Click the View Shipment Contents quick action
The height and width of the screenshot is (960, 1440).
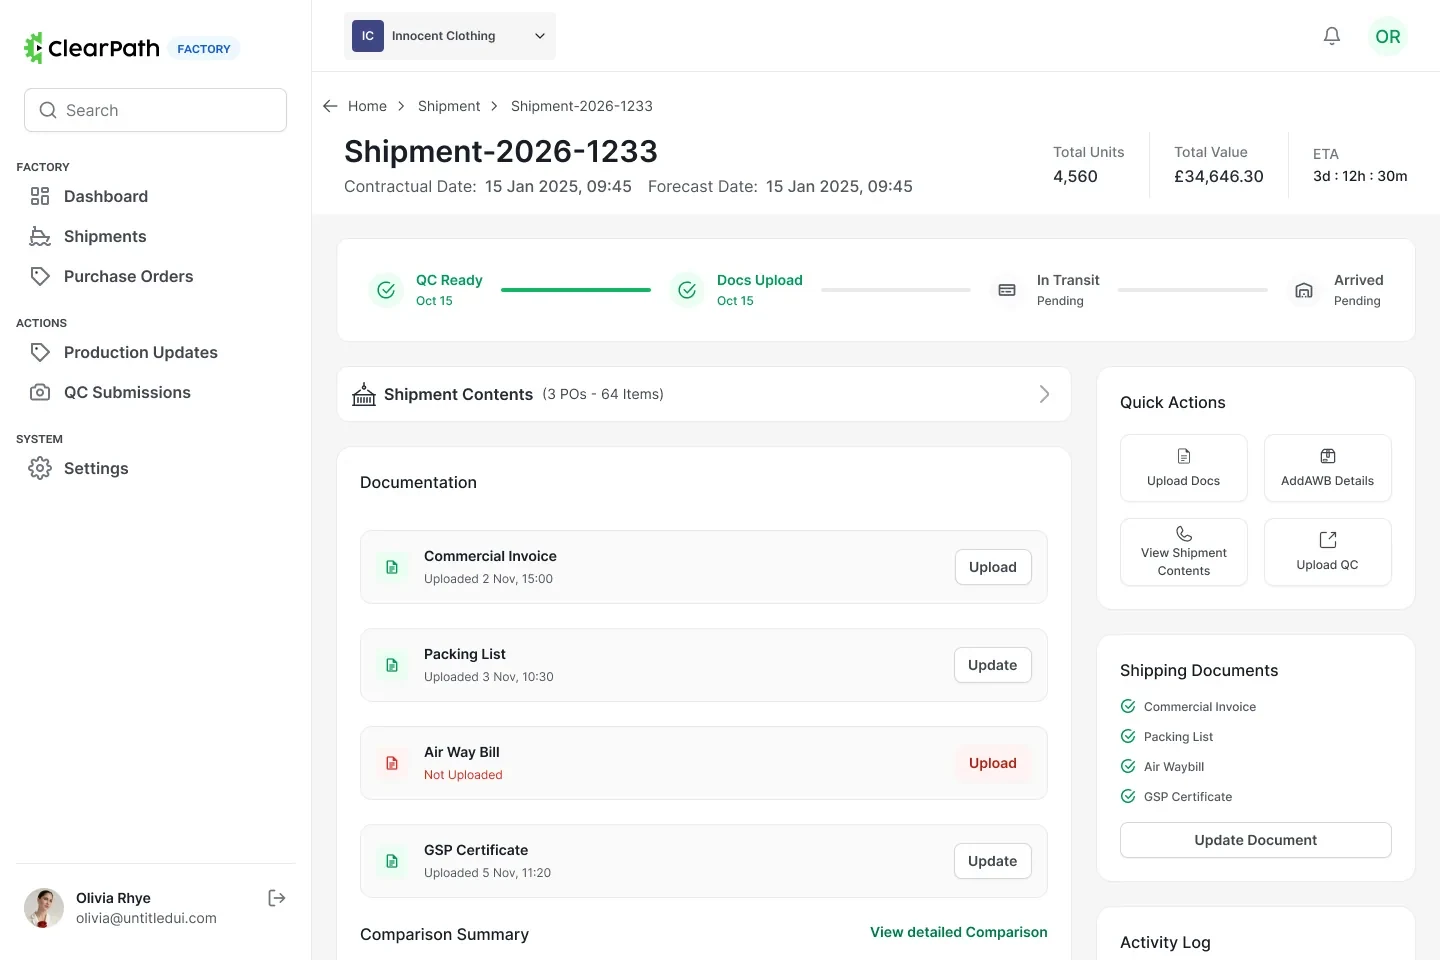[1184, 552]
